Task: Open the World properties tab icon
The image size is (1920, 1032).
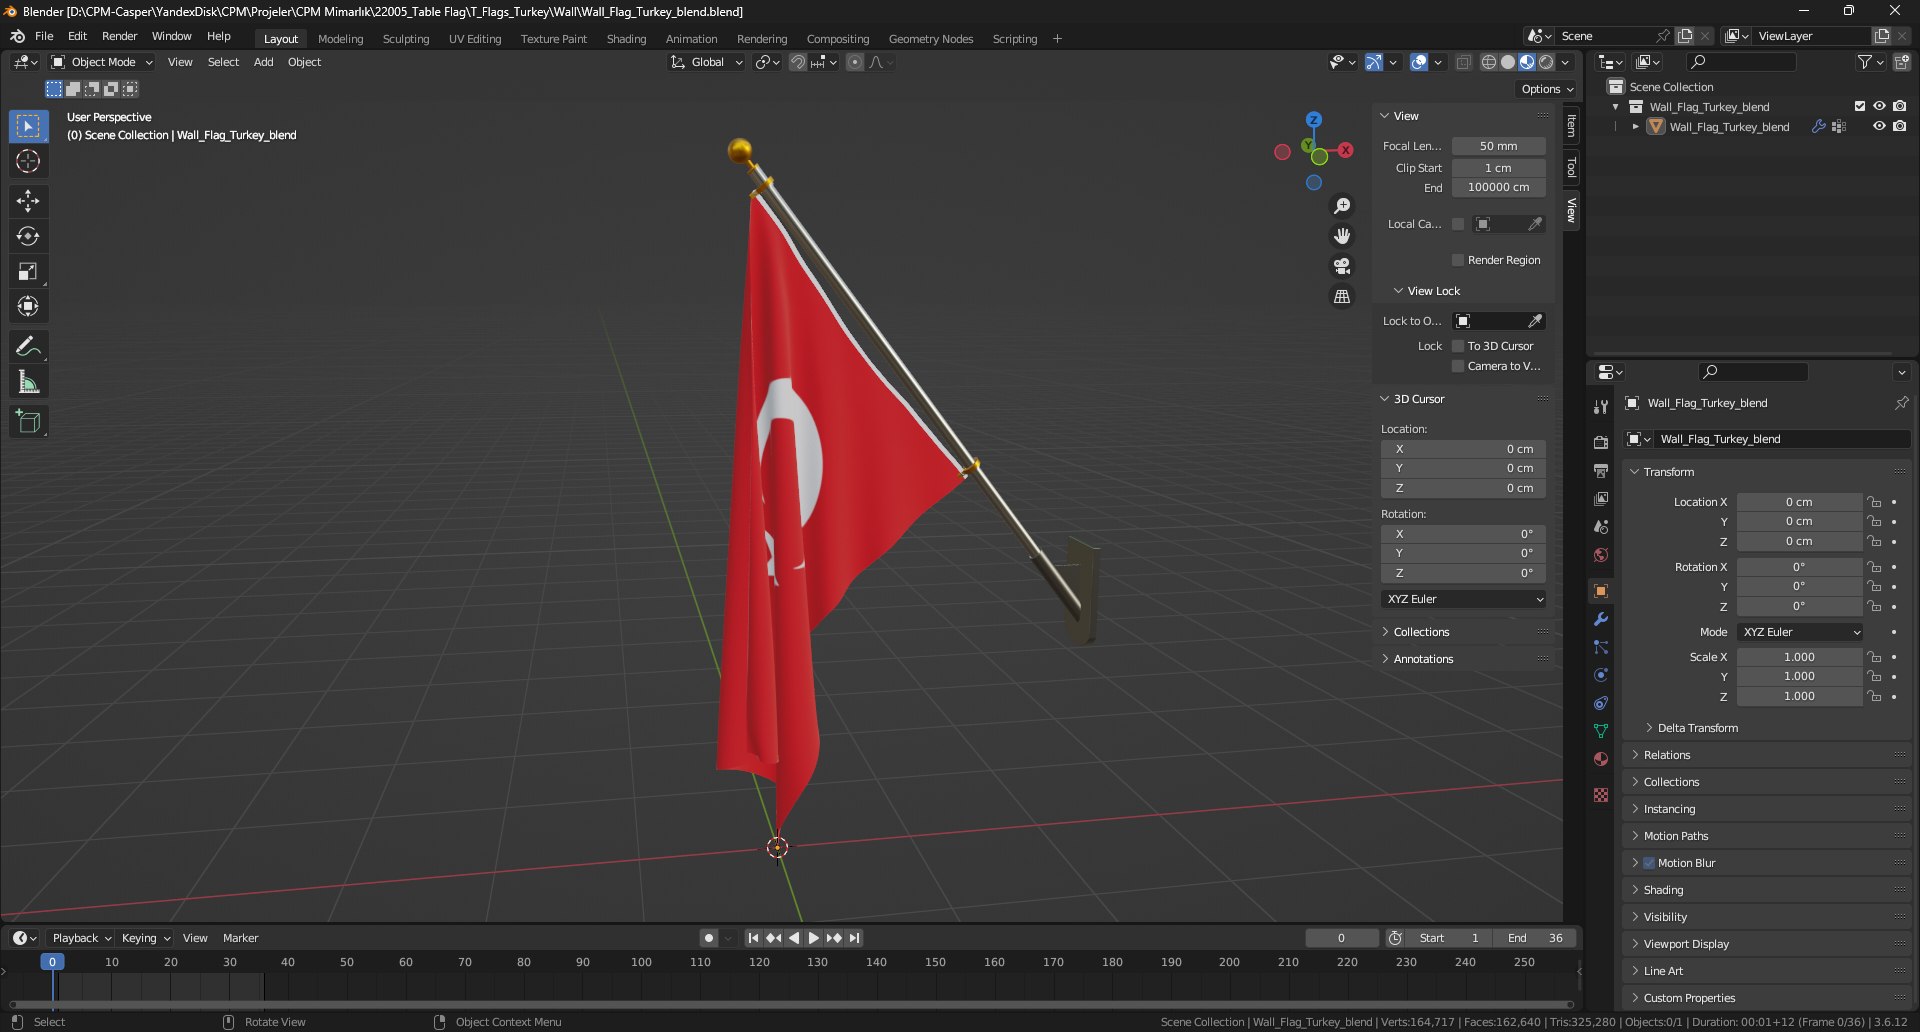Action: 1601,555
